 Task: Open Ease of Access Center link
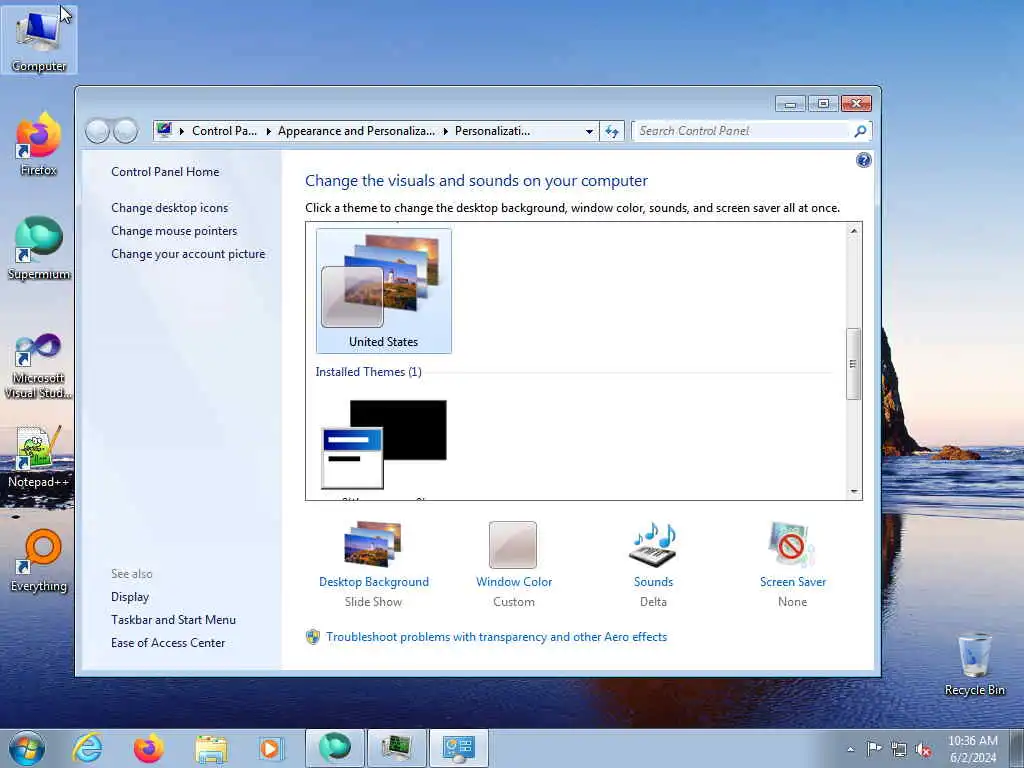tap(168, 643)
